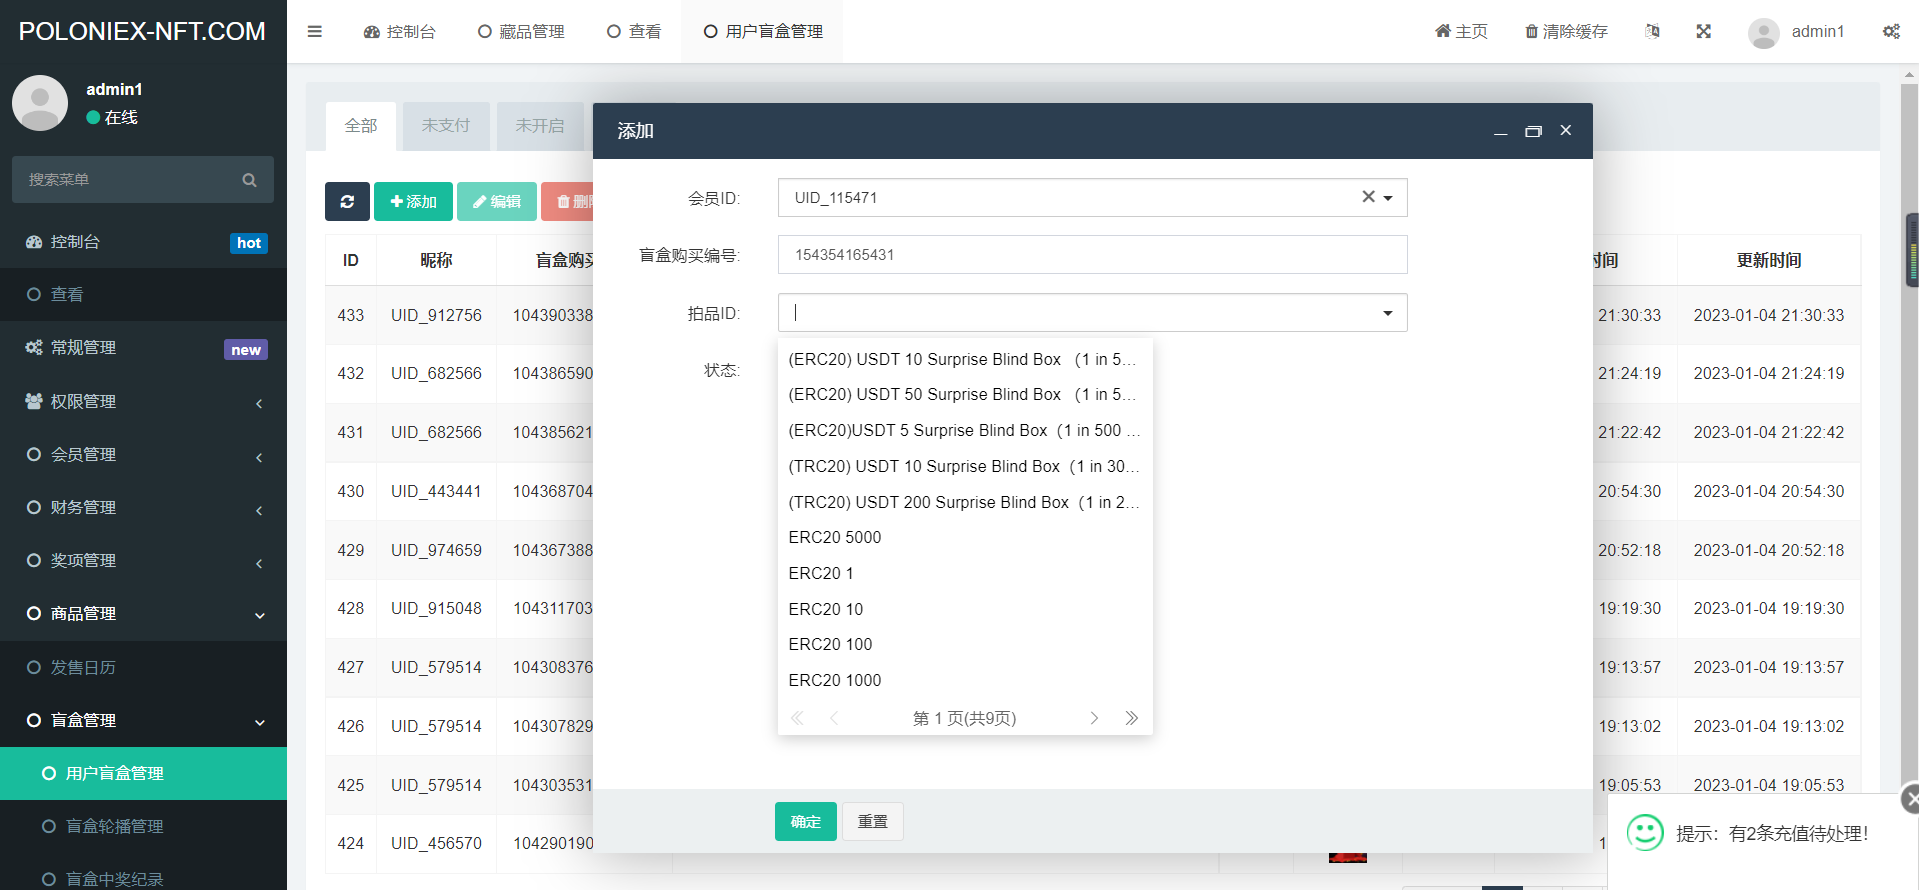1919x890 pixels.
Task: Click the fullscreen expand icon in header
Action: point(1703,31)
